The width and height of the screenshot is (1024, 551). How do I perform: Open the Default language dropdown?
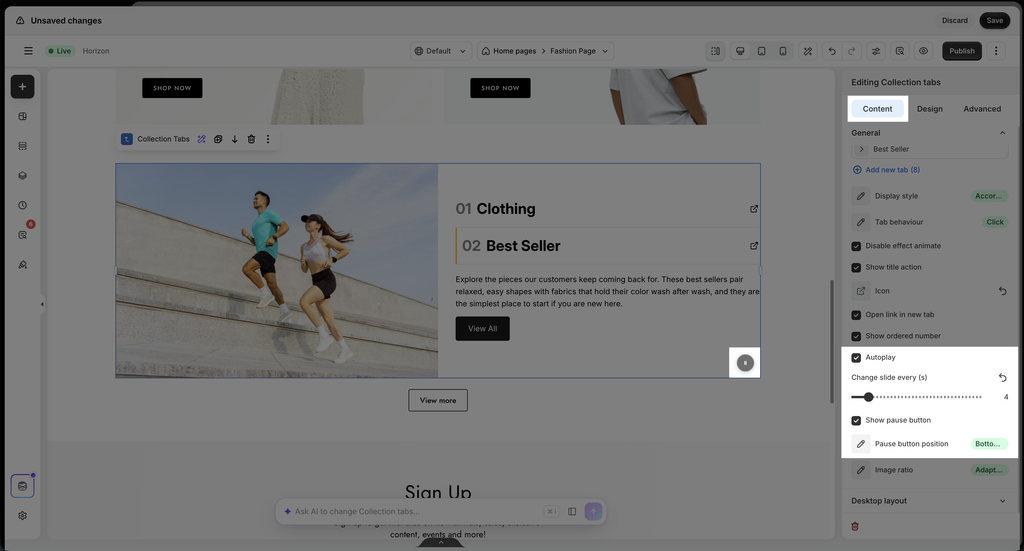click(440, 51)
